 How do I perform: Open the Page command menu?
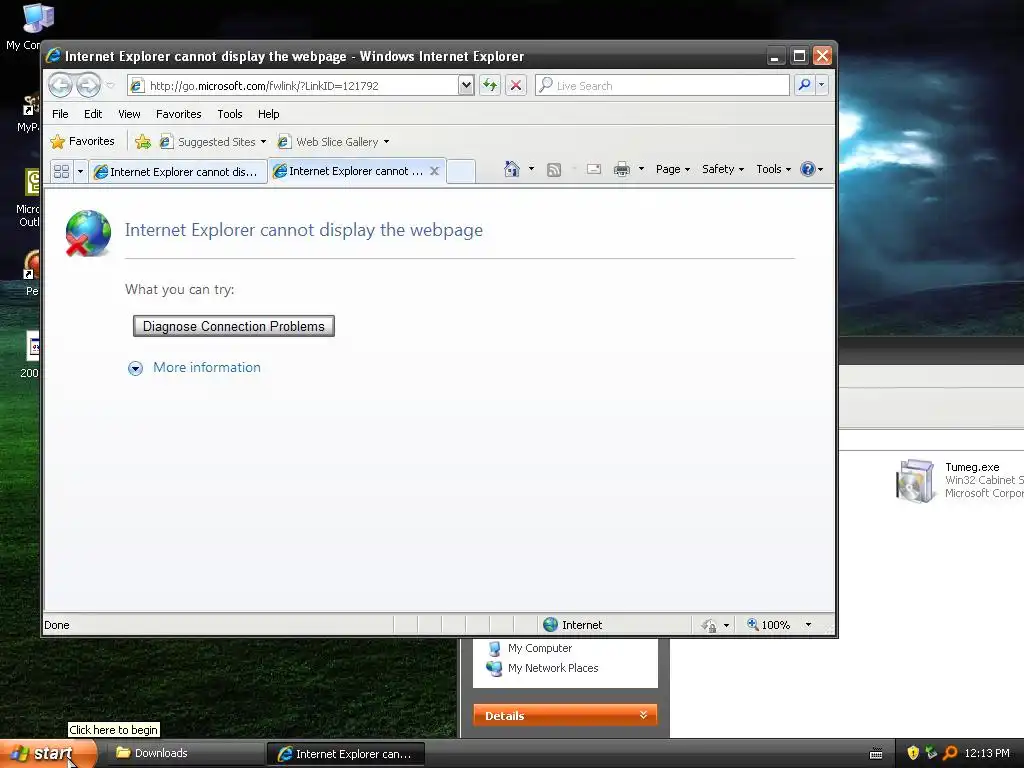click(673, 169)
